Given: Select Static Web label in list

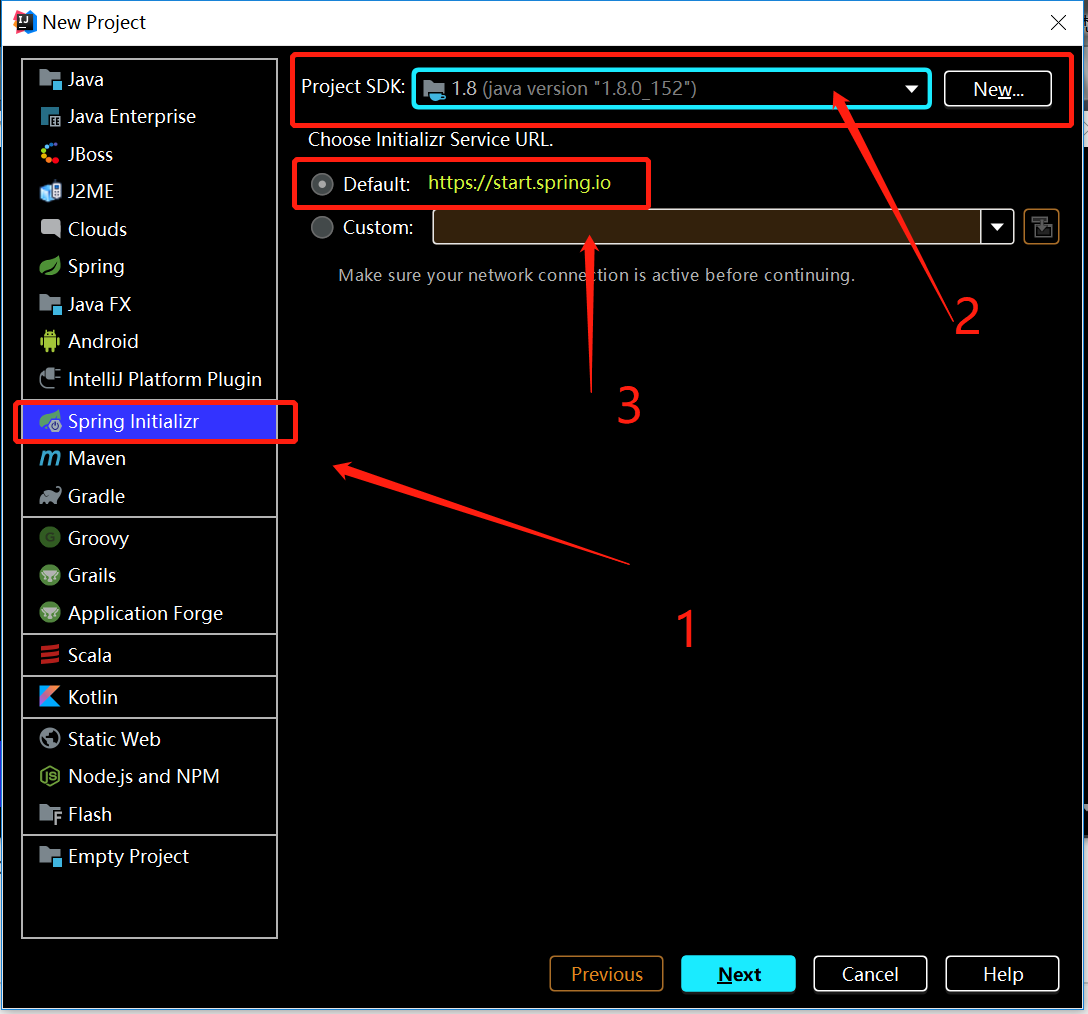Looking at the screenshot, I should 114,739.
